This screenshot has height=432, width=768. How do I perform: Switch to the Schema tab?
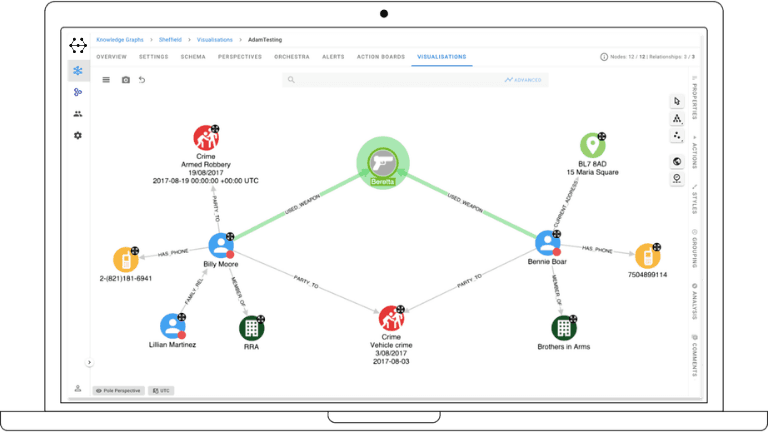coord(194,57)
